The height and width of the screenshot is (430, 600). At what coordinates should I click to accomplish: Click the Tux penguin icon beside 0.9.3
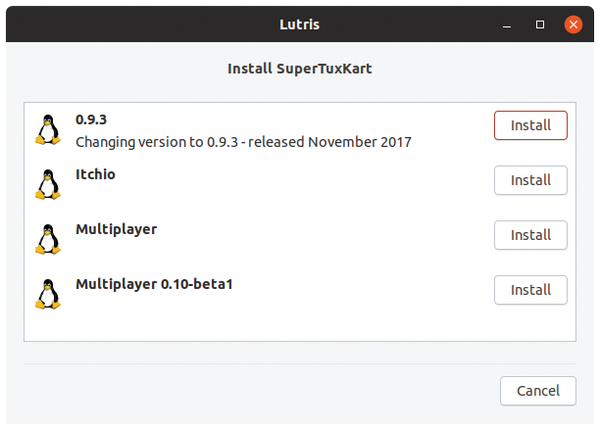click(x=48, y=130)
